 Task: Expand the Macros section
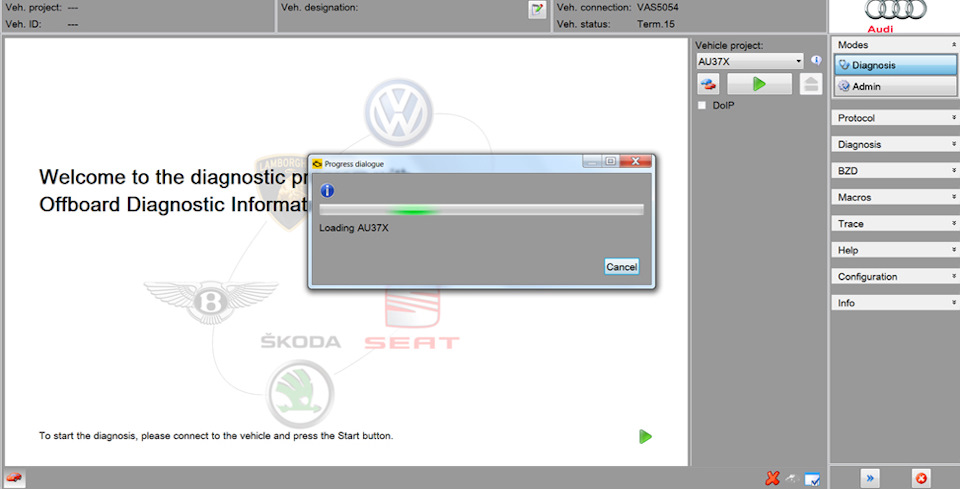click(895, 197)
